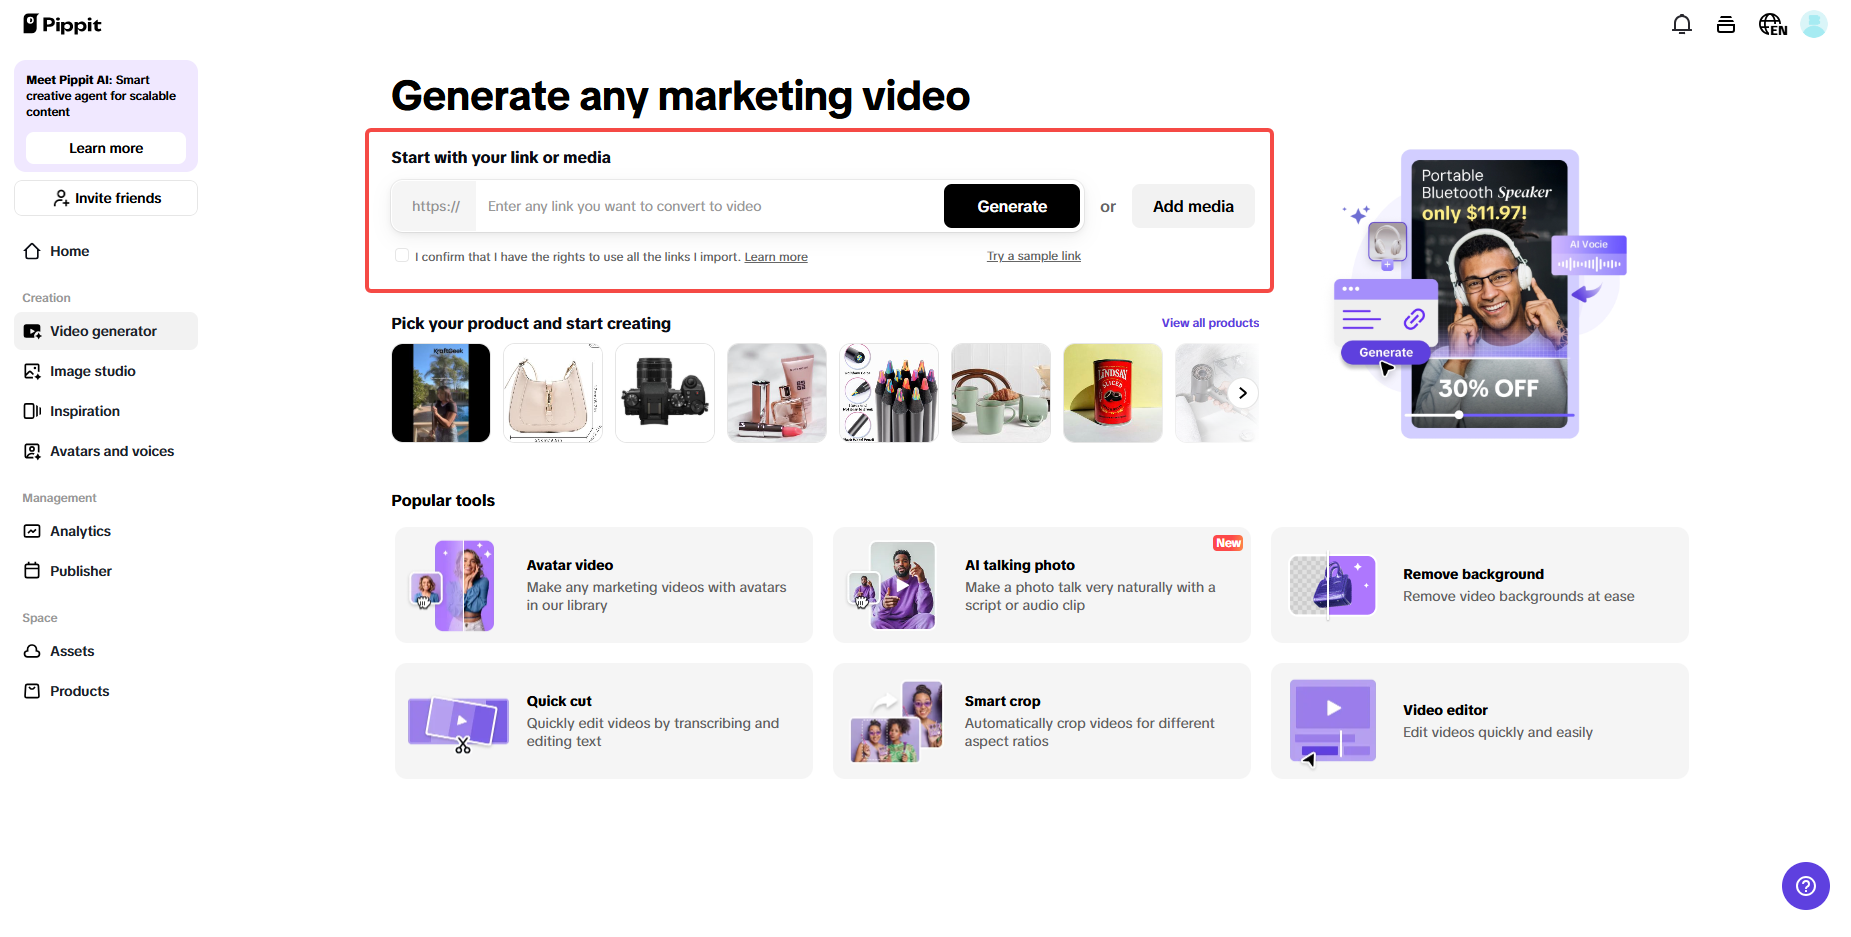Screen dimensions: 1851x937
Task: Open the notifications bell
Action: coord(1682,23)
